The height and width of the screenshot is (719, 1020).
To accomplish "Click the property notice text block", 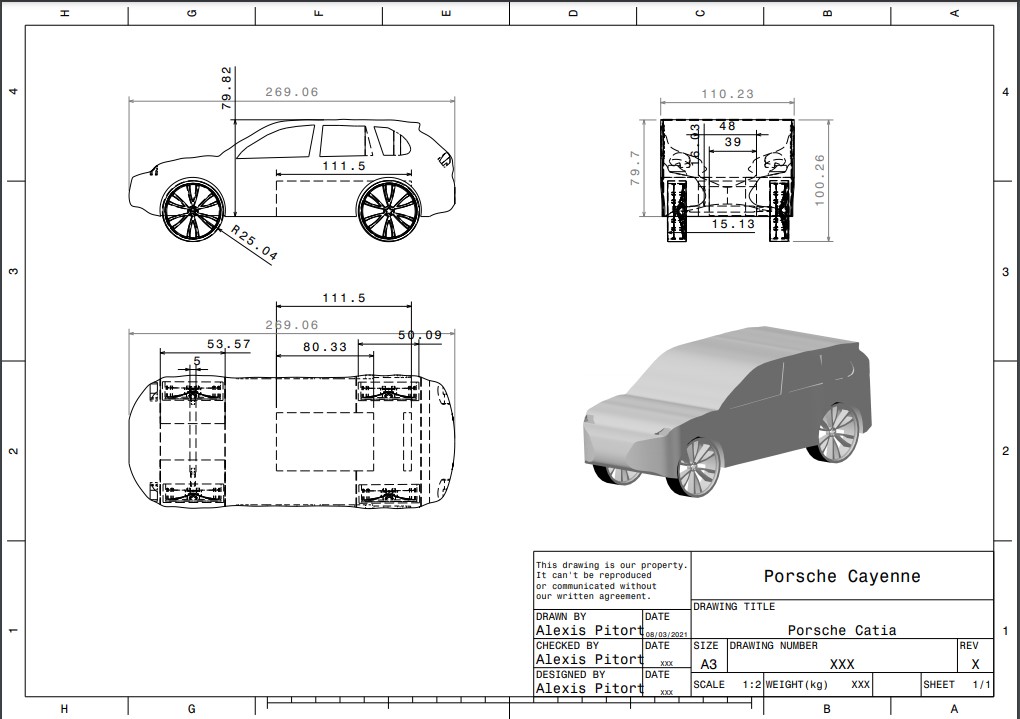I will tap(611, 580).
